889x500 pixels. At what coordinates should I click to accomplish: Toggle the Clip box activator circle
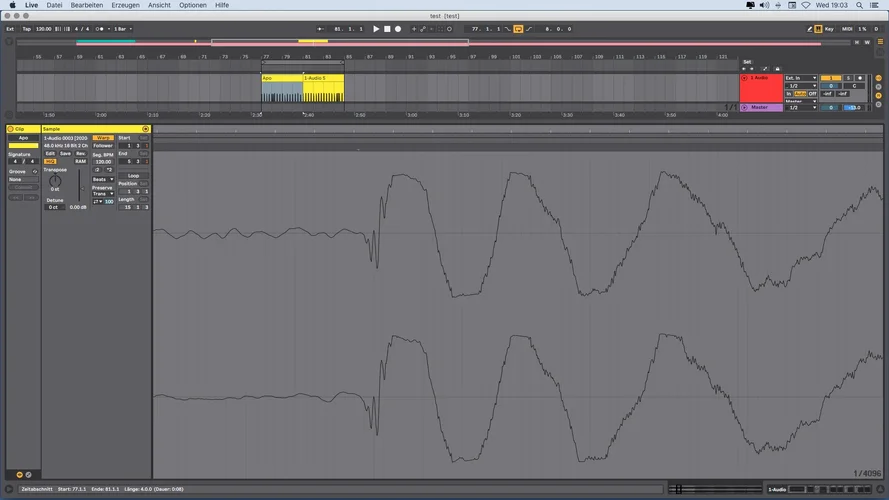(x=10, y=129)
